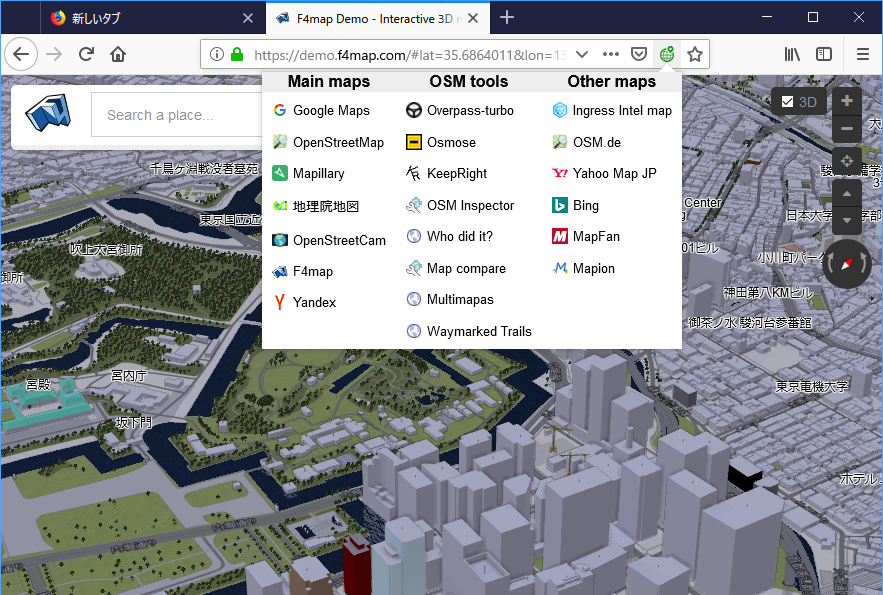Click the address bar URL text
The image size is (883, 595).
410,55
